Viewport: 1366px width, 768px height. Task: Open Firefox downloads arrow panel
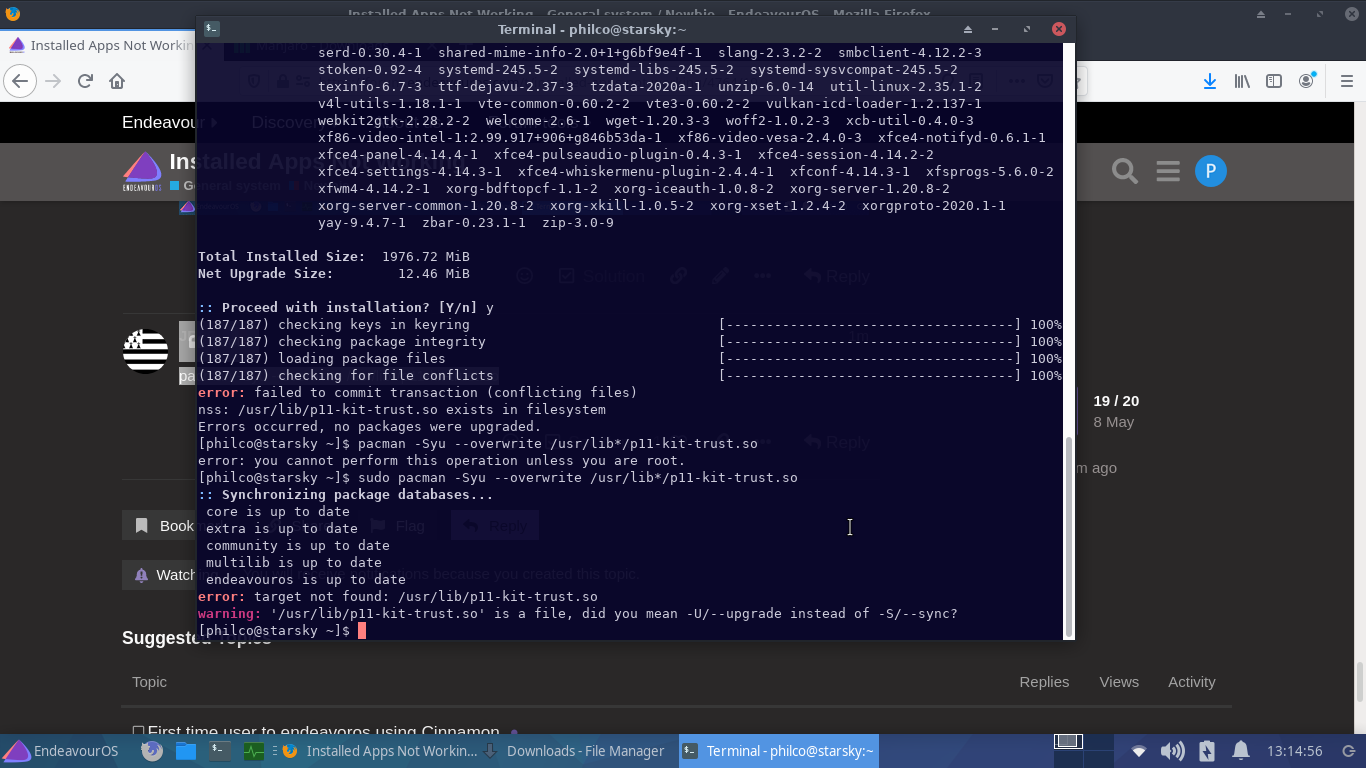click(x=1210, y=81)
